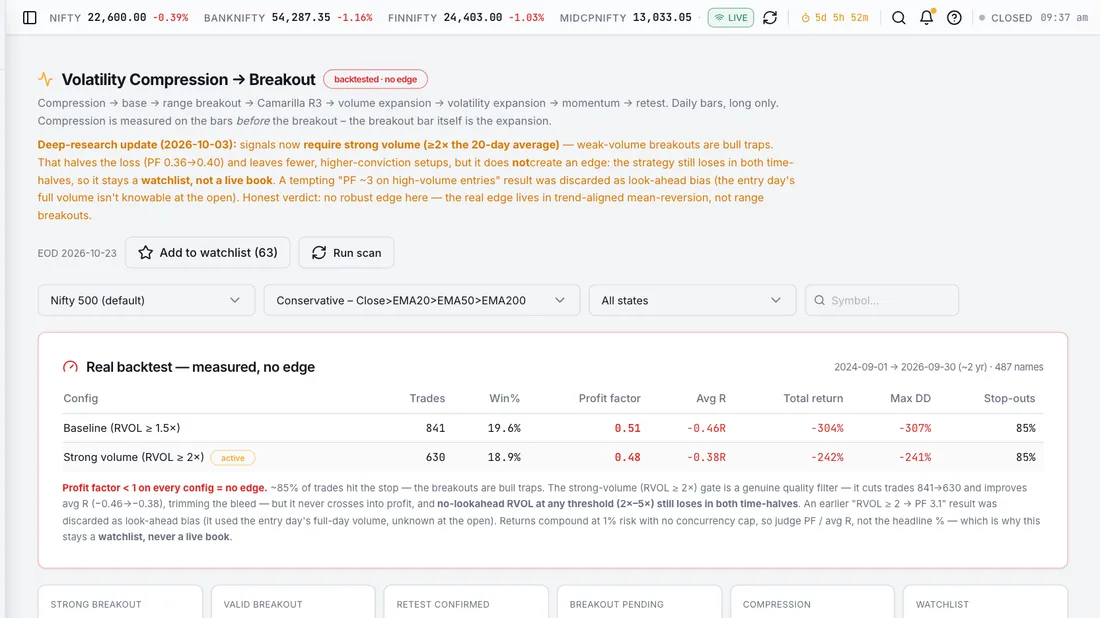The height and width of the screenshot is (618, 1100).
Task: Open notifications bell icon
Action: tap(927, 18)
